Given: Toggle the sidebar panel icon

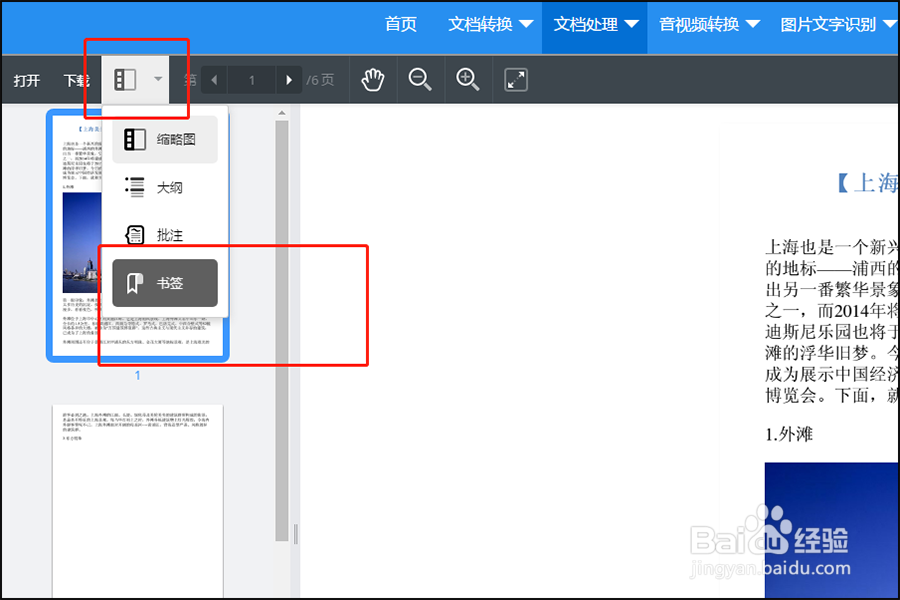Looking at the screenshot, I should click(x=125, y=80).
